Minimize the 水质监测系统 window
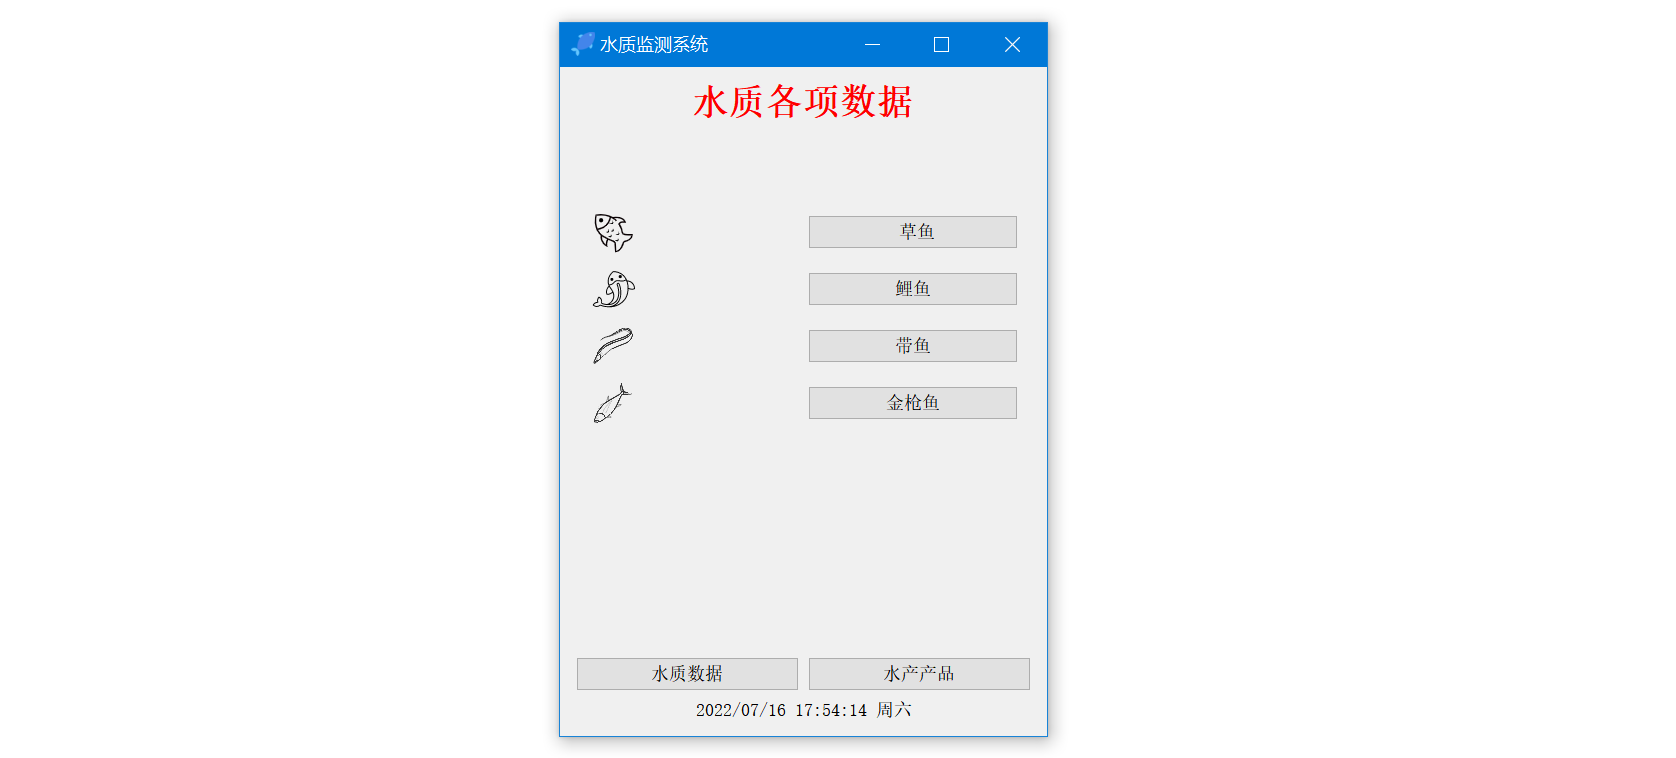 872,44
